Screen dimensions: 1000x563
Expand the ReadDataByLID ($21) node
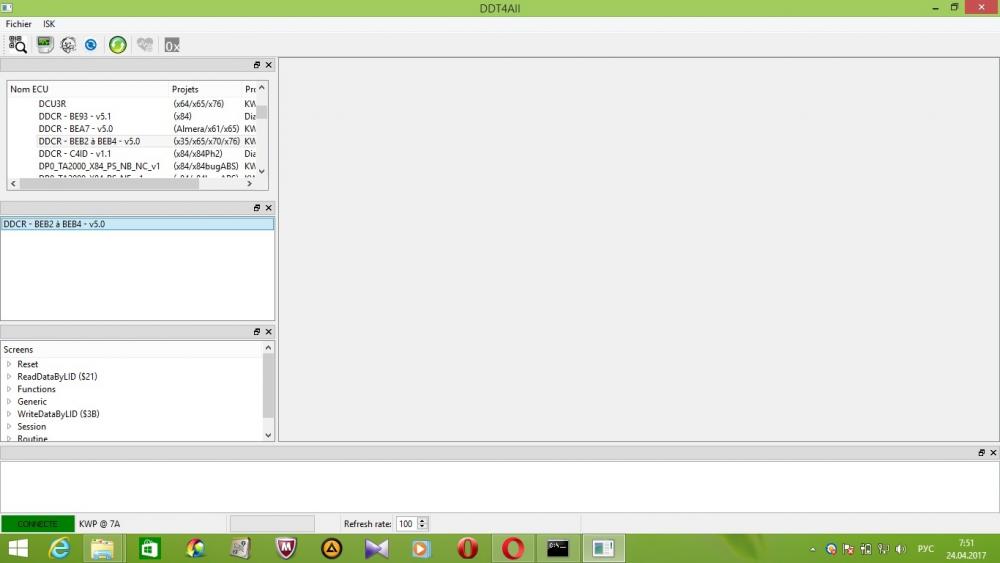(9, 377)
